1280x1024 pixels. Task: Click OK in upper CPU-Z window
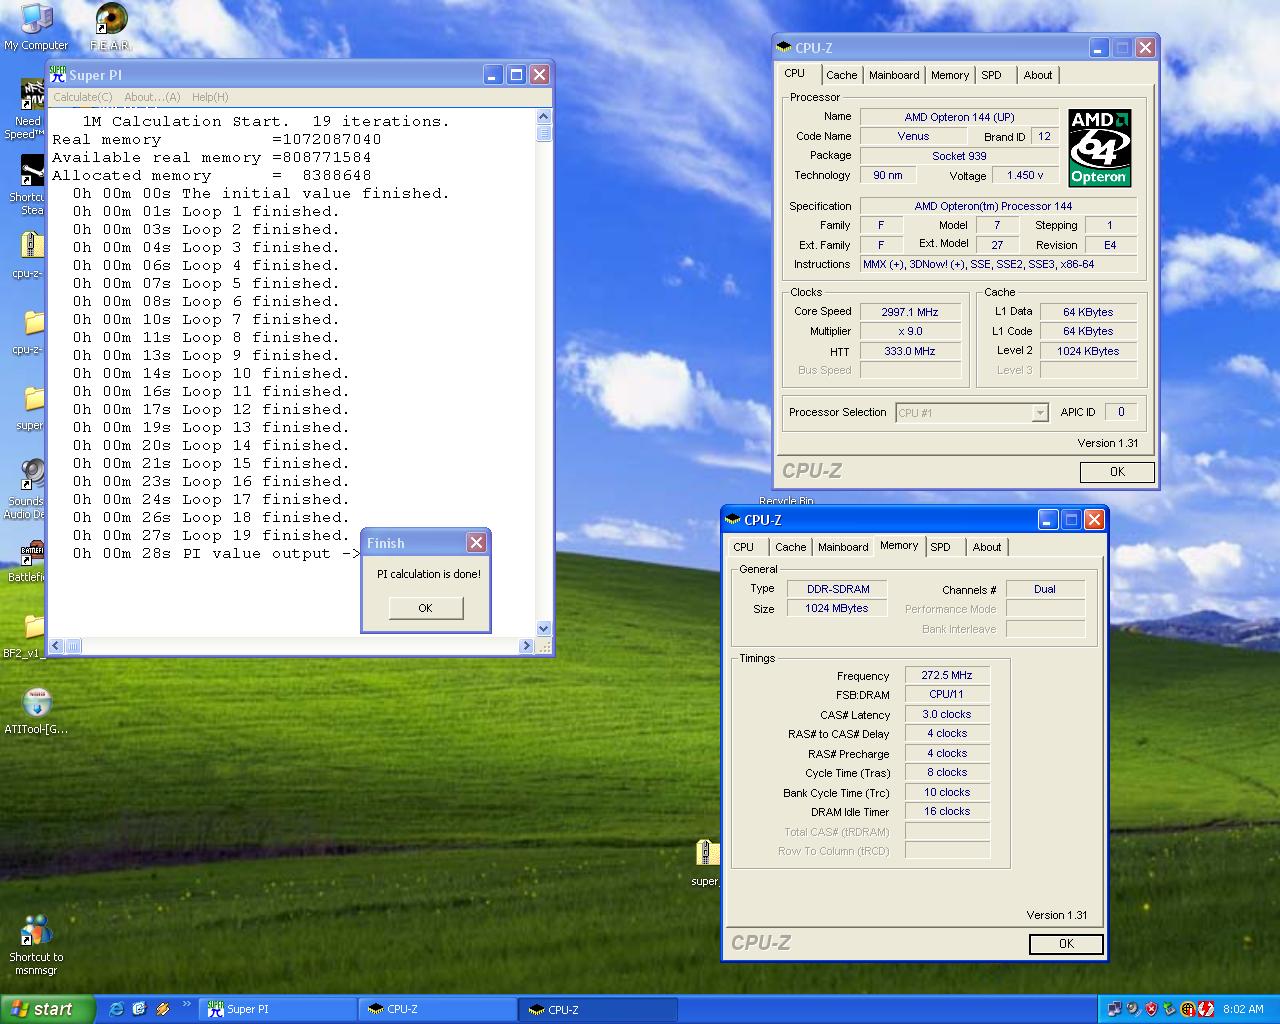coord(1117,472)
